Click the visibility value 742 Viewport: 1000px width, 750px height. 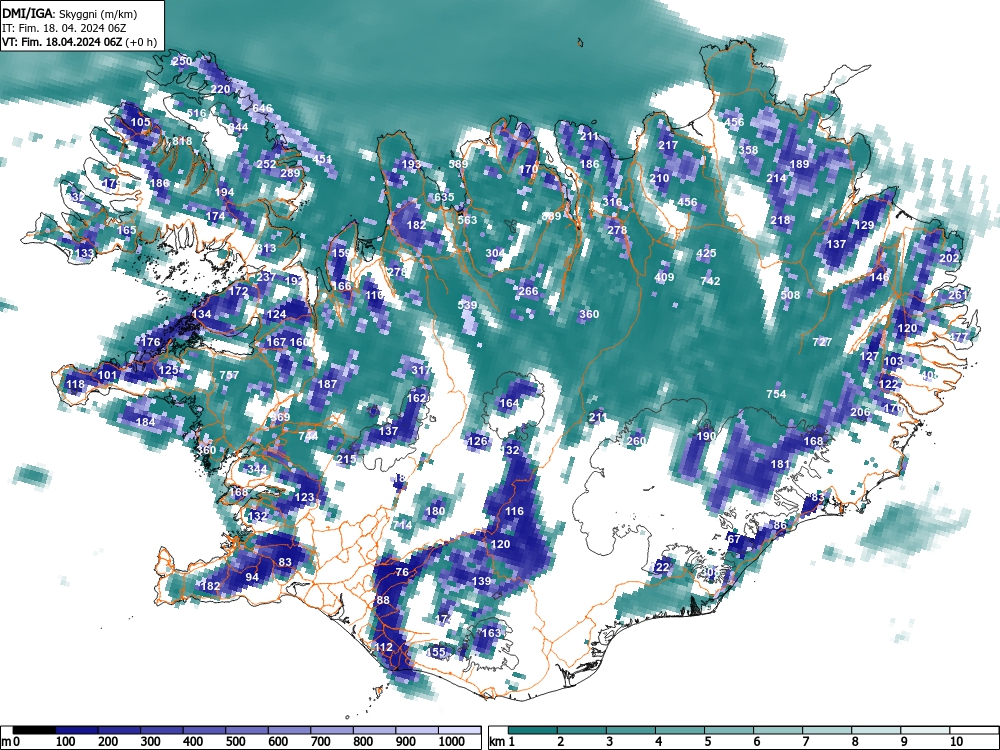point(710,281)
